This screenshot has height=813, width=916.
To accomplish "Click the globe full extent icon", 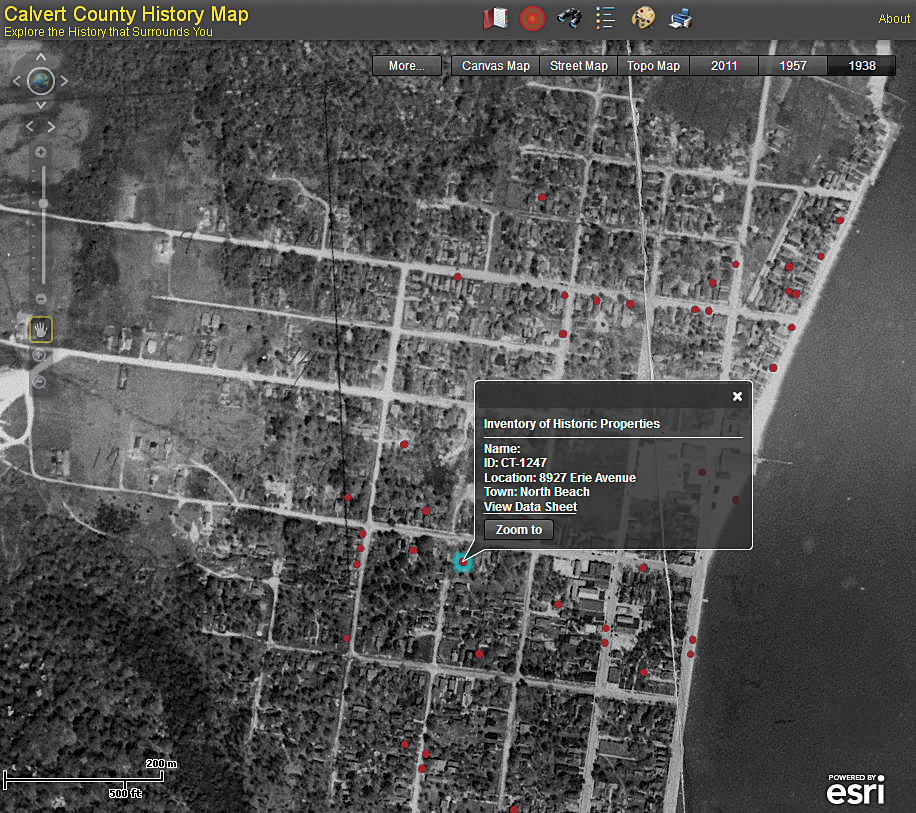I will tap(41, 81).
